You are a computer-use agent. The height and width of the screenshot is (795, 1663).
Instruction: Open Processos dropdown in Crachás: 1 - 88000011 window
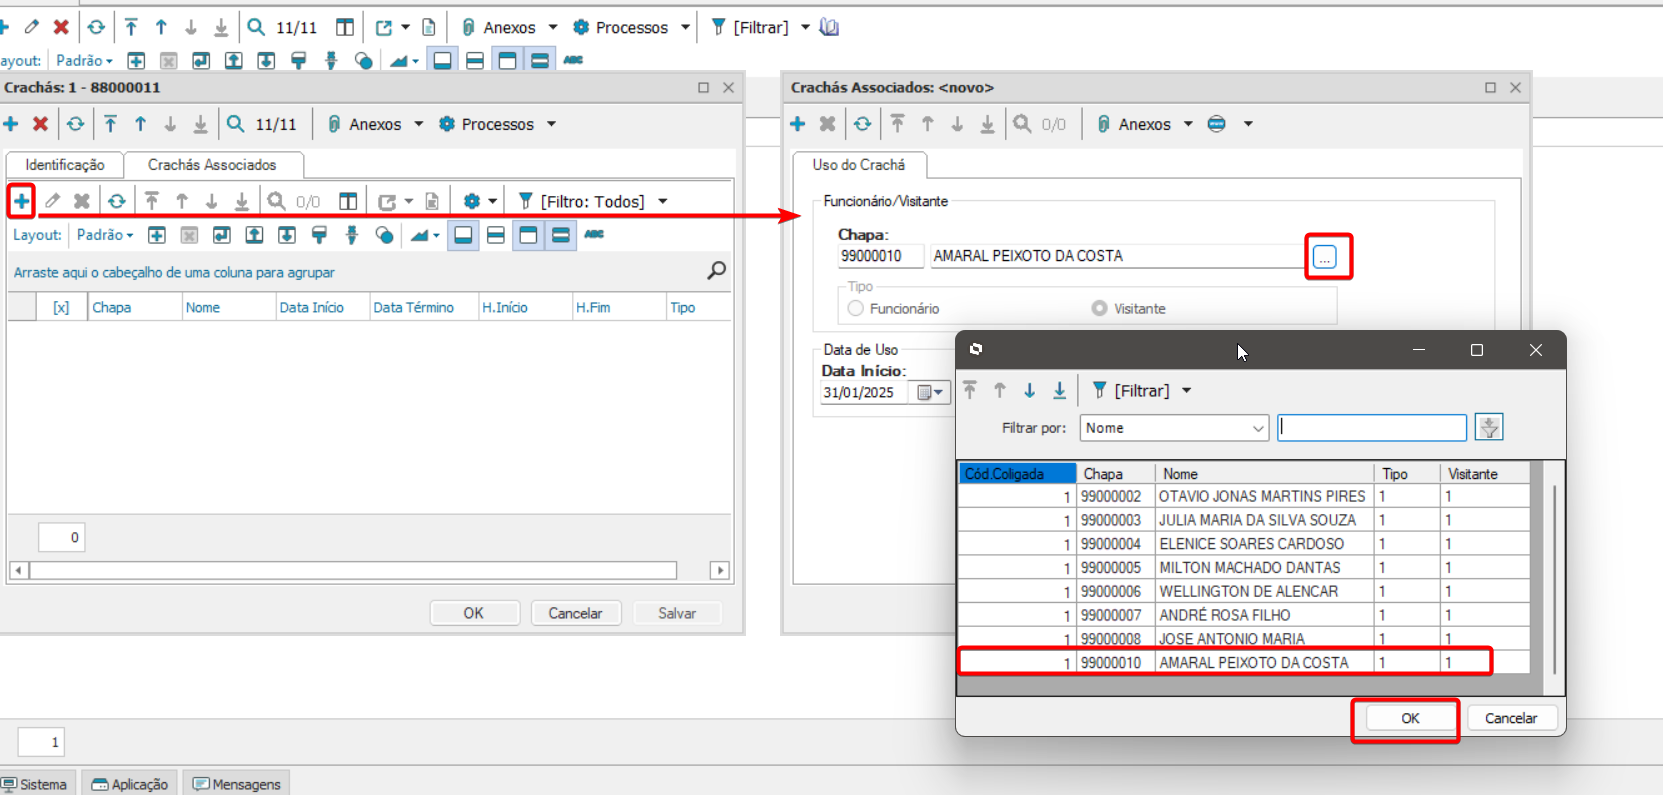click(551, 124)
